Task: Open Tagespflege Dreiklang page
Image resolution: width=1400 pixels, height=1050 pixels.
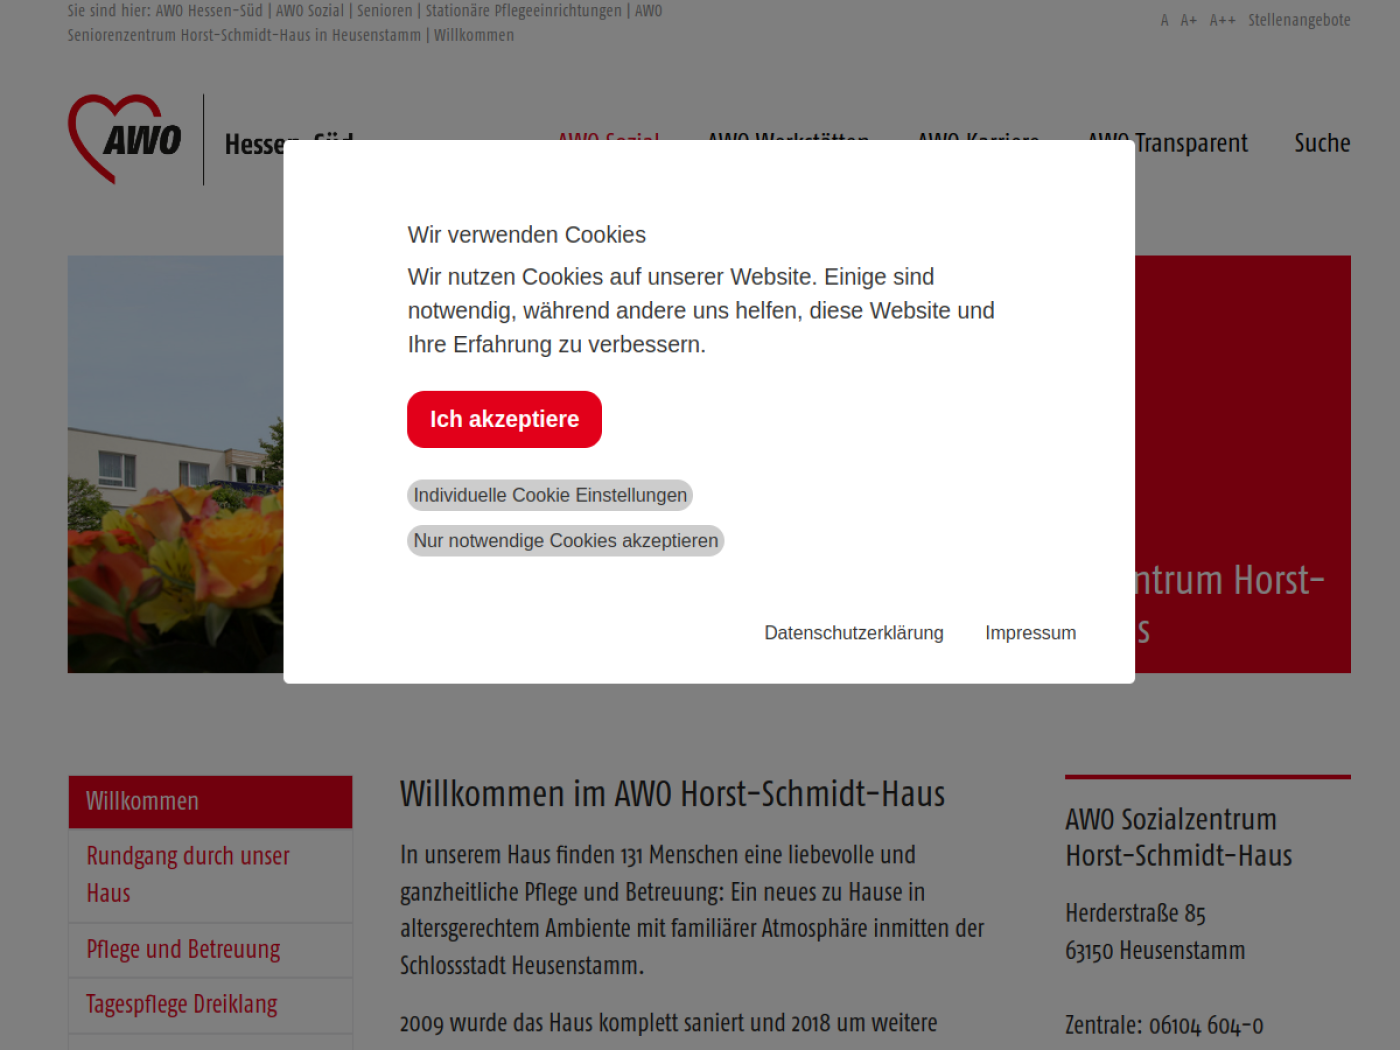Action: click(210, 1005)
